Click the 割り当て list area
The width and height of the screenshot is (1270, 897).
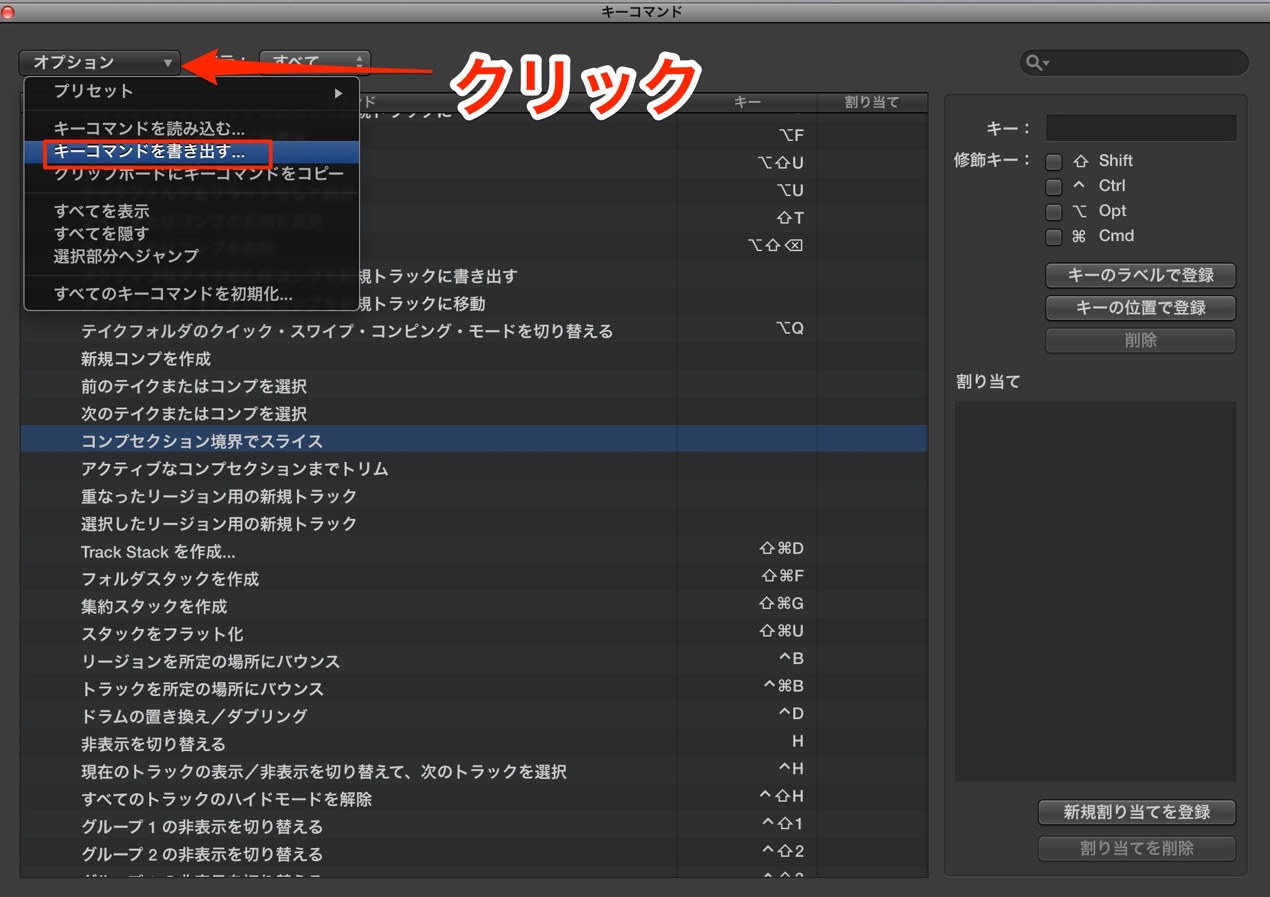(1095, 591)
